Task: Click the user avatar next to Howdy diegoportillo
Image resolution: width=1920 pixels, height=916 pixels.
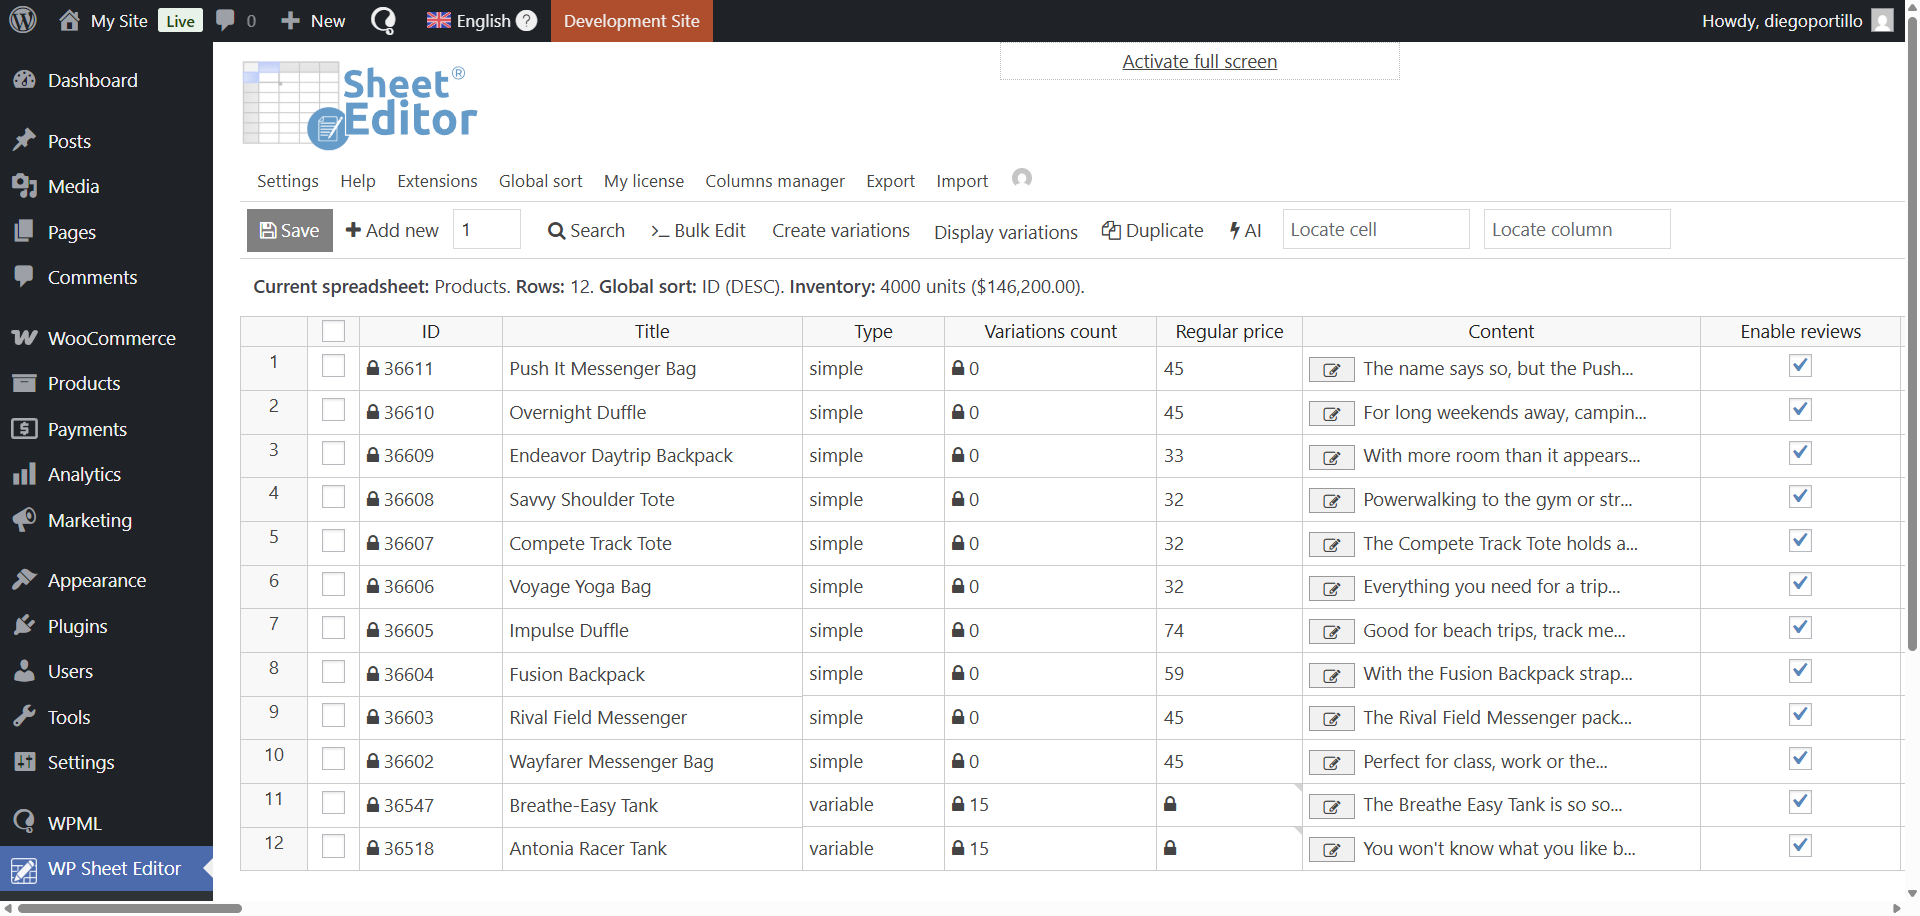Action: pyautogui.click(x=1882, y=21)
